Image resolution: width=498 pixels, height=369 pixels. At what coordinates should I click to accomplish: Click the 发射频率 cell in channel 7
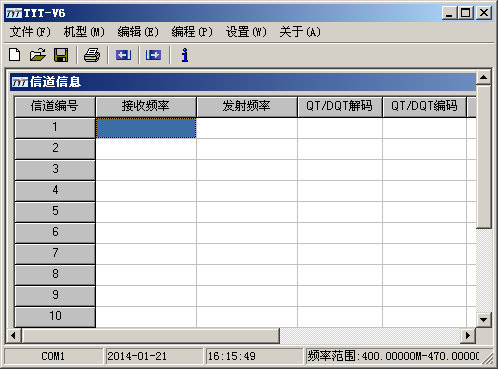coord(247,254)
